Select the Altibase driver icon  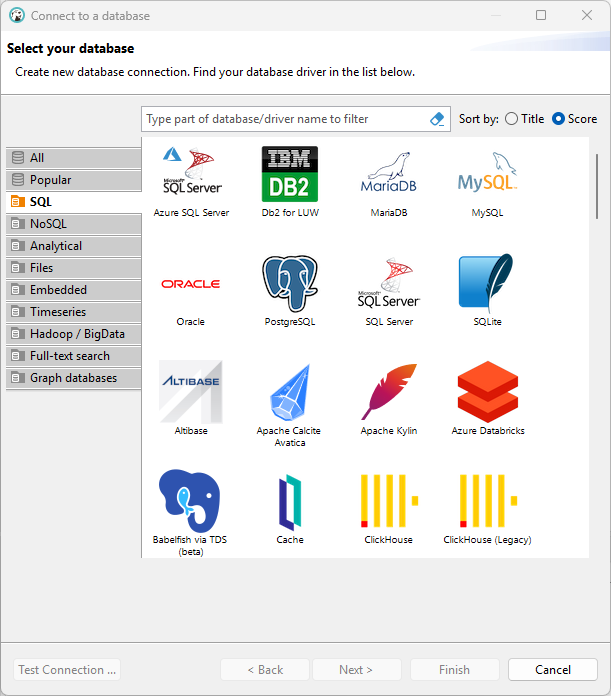pyautogui.click(x=191, y=392)
